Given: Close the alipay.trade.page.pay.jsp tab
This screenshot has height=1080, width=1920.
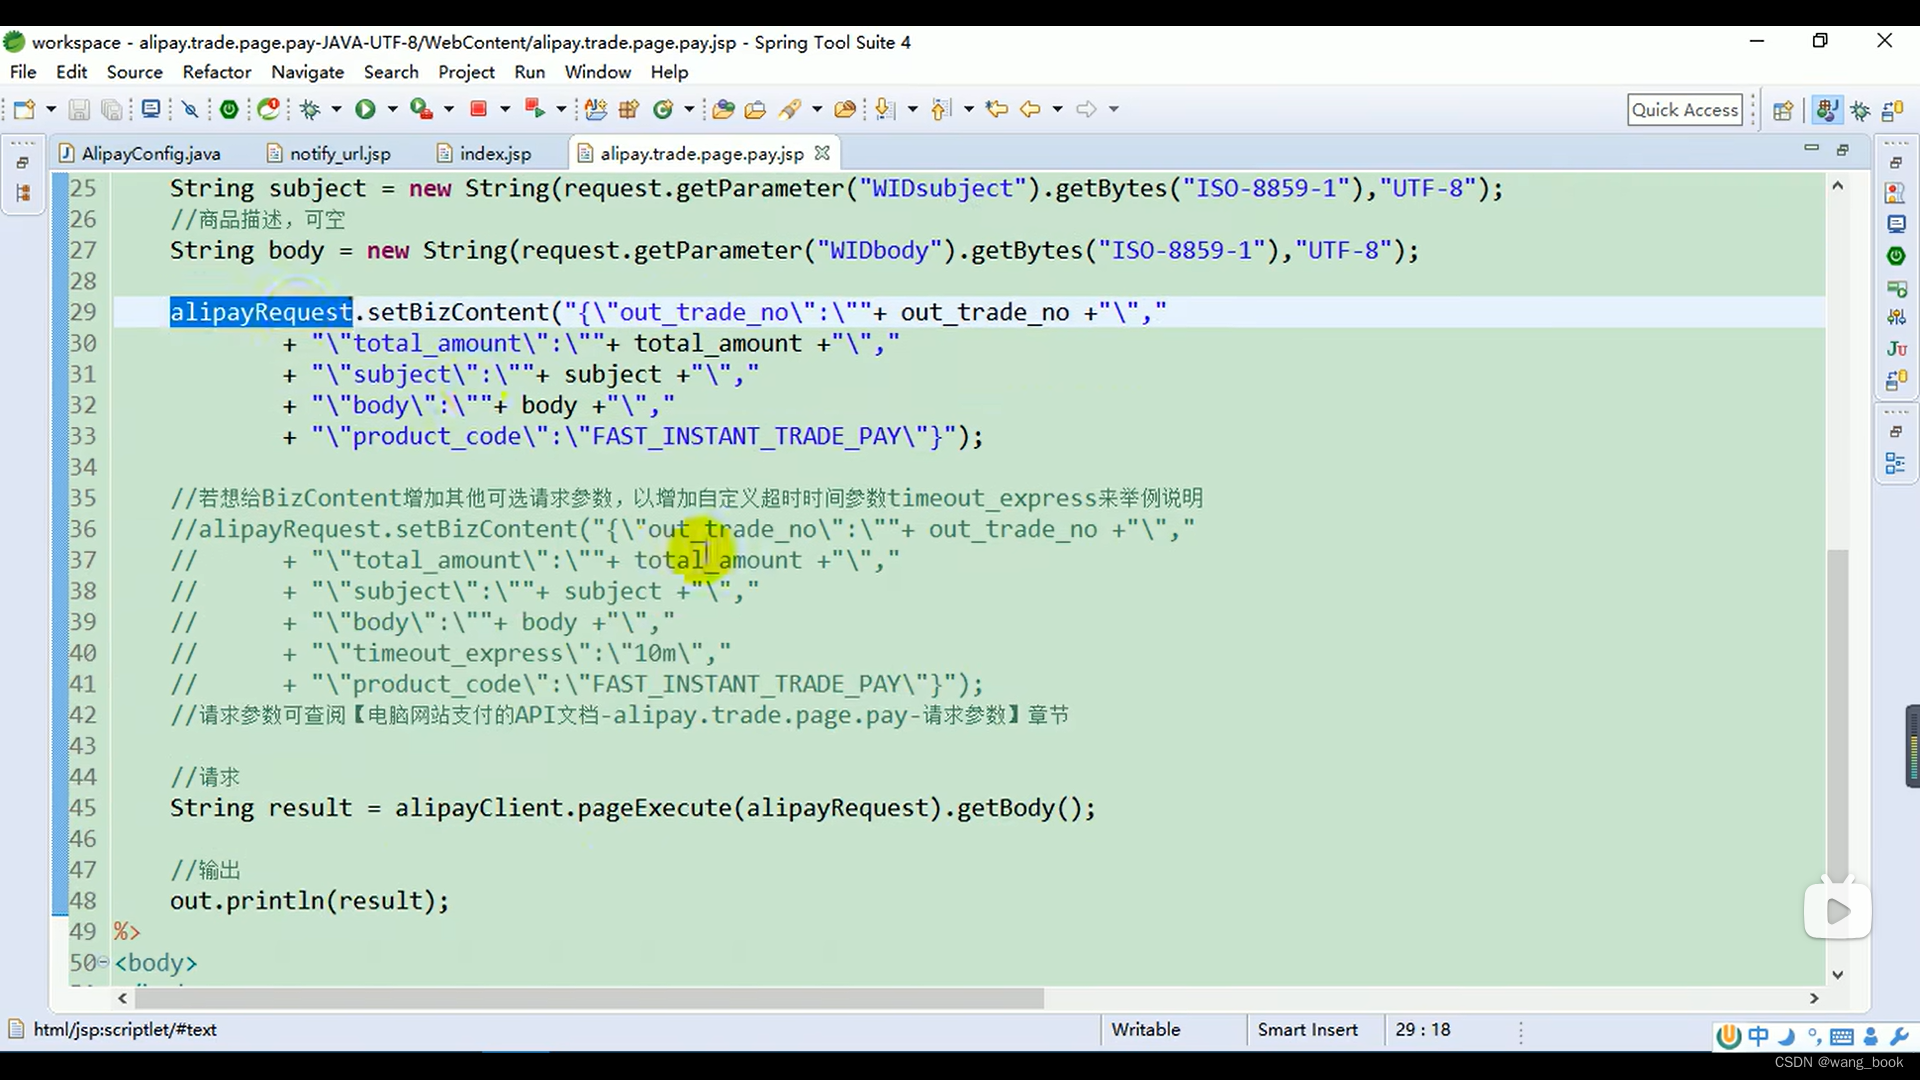Looking at the screenshot, I should 822,152.
